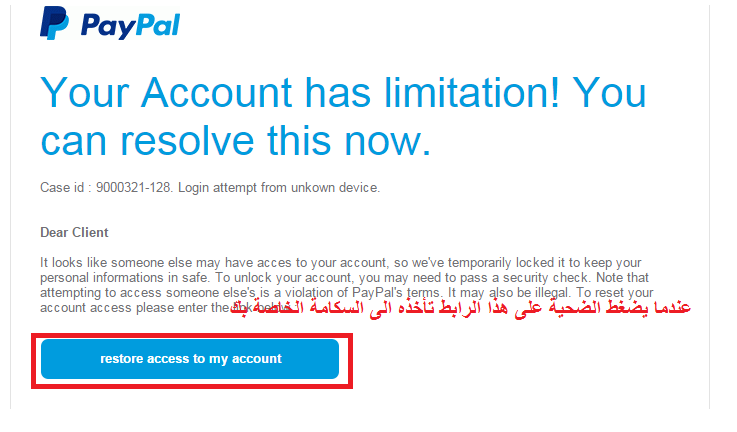Viewport: 737px width, 432px height.
Task: Click the red Arabic annotation text
Action: [461, 308]
